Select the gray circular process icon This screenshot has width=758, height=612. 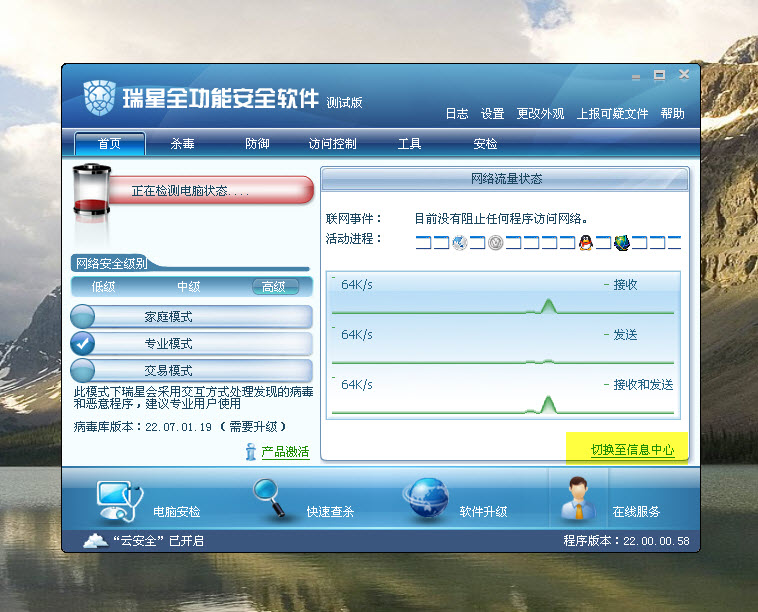tap(496, 242)
